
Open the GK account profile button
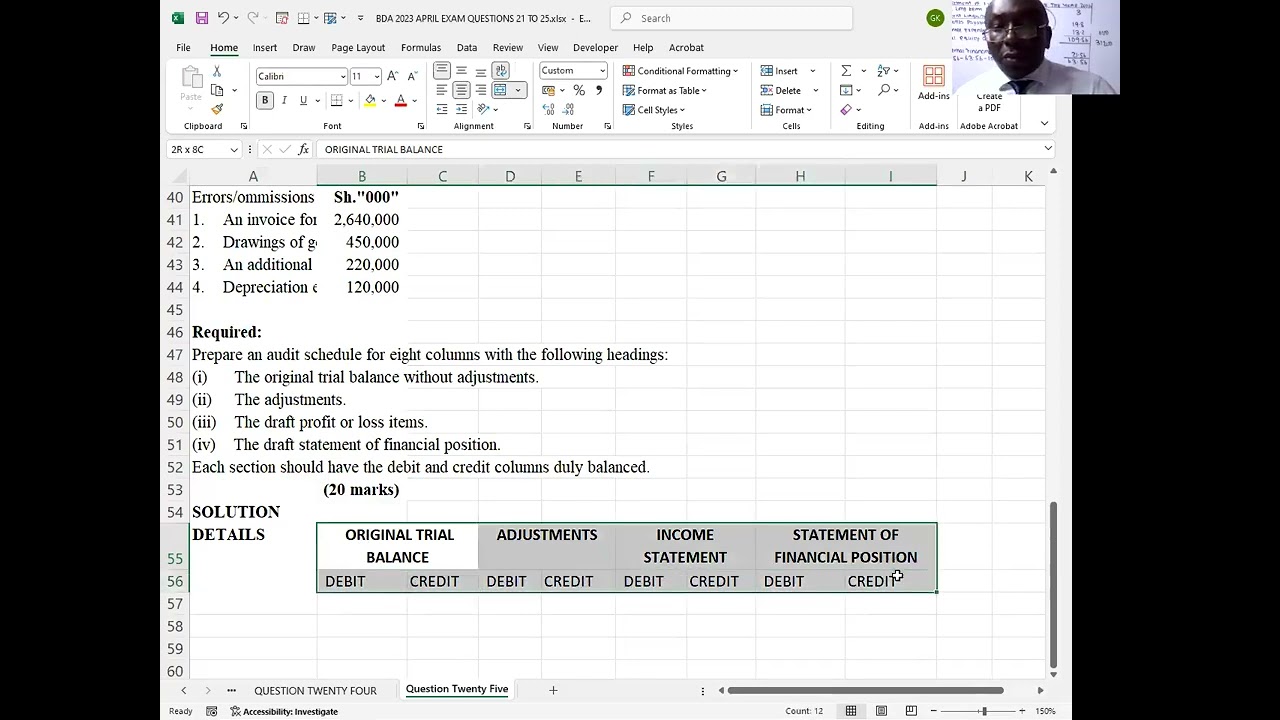tap(935, 18)
